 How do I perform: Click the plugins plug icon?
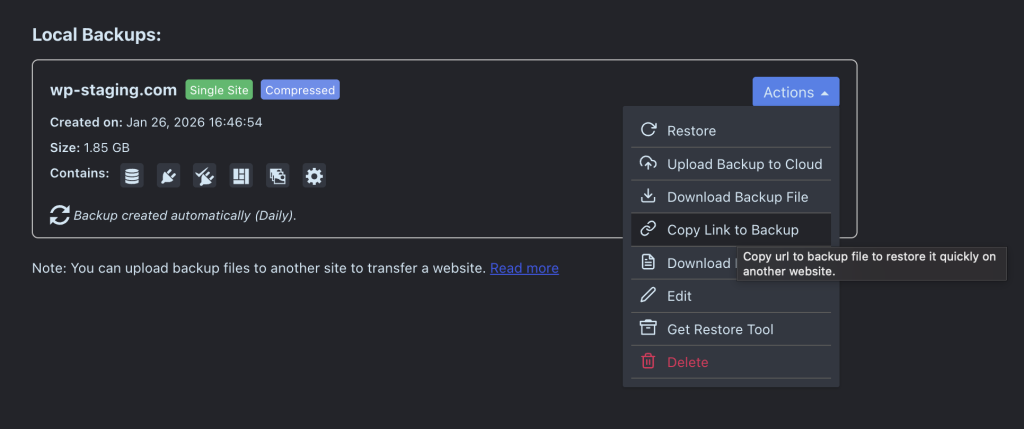tap(168, 177)
